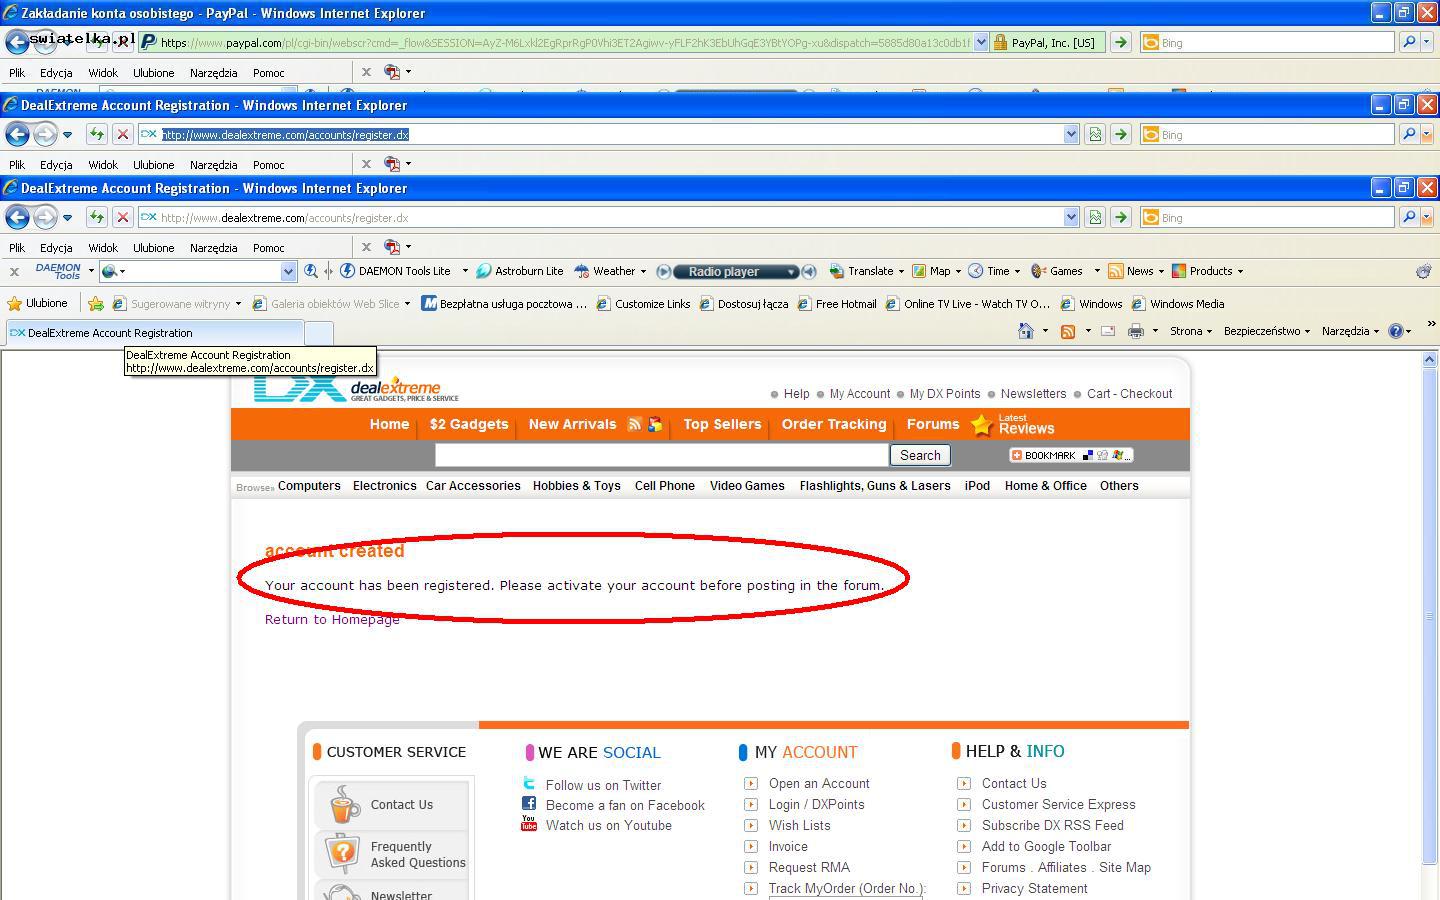This screenshot has width=1440, height=900.
Task: Click the News toolbar button
Action: [x=1131, y=271]
